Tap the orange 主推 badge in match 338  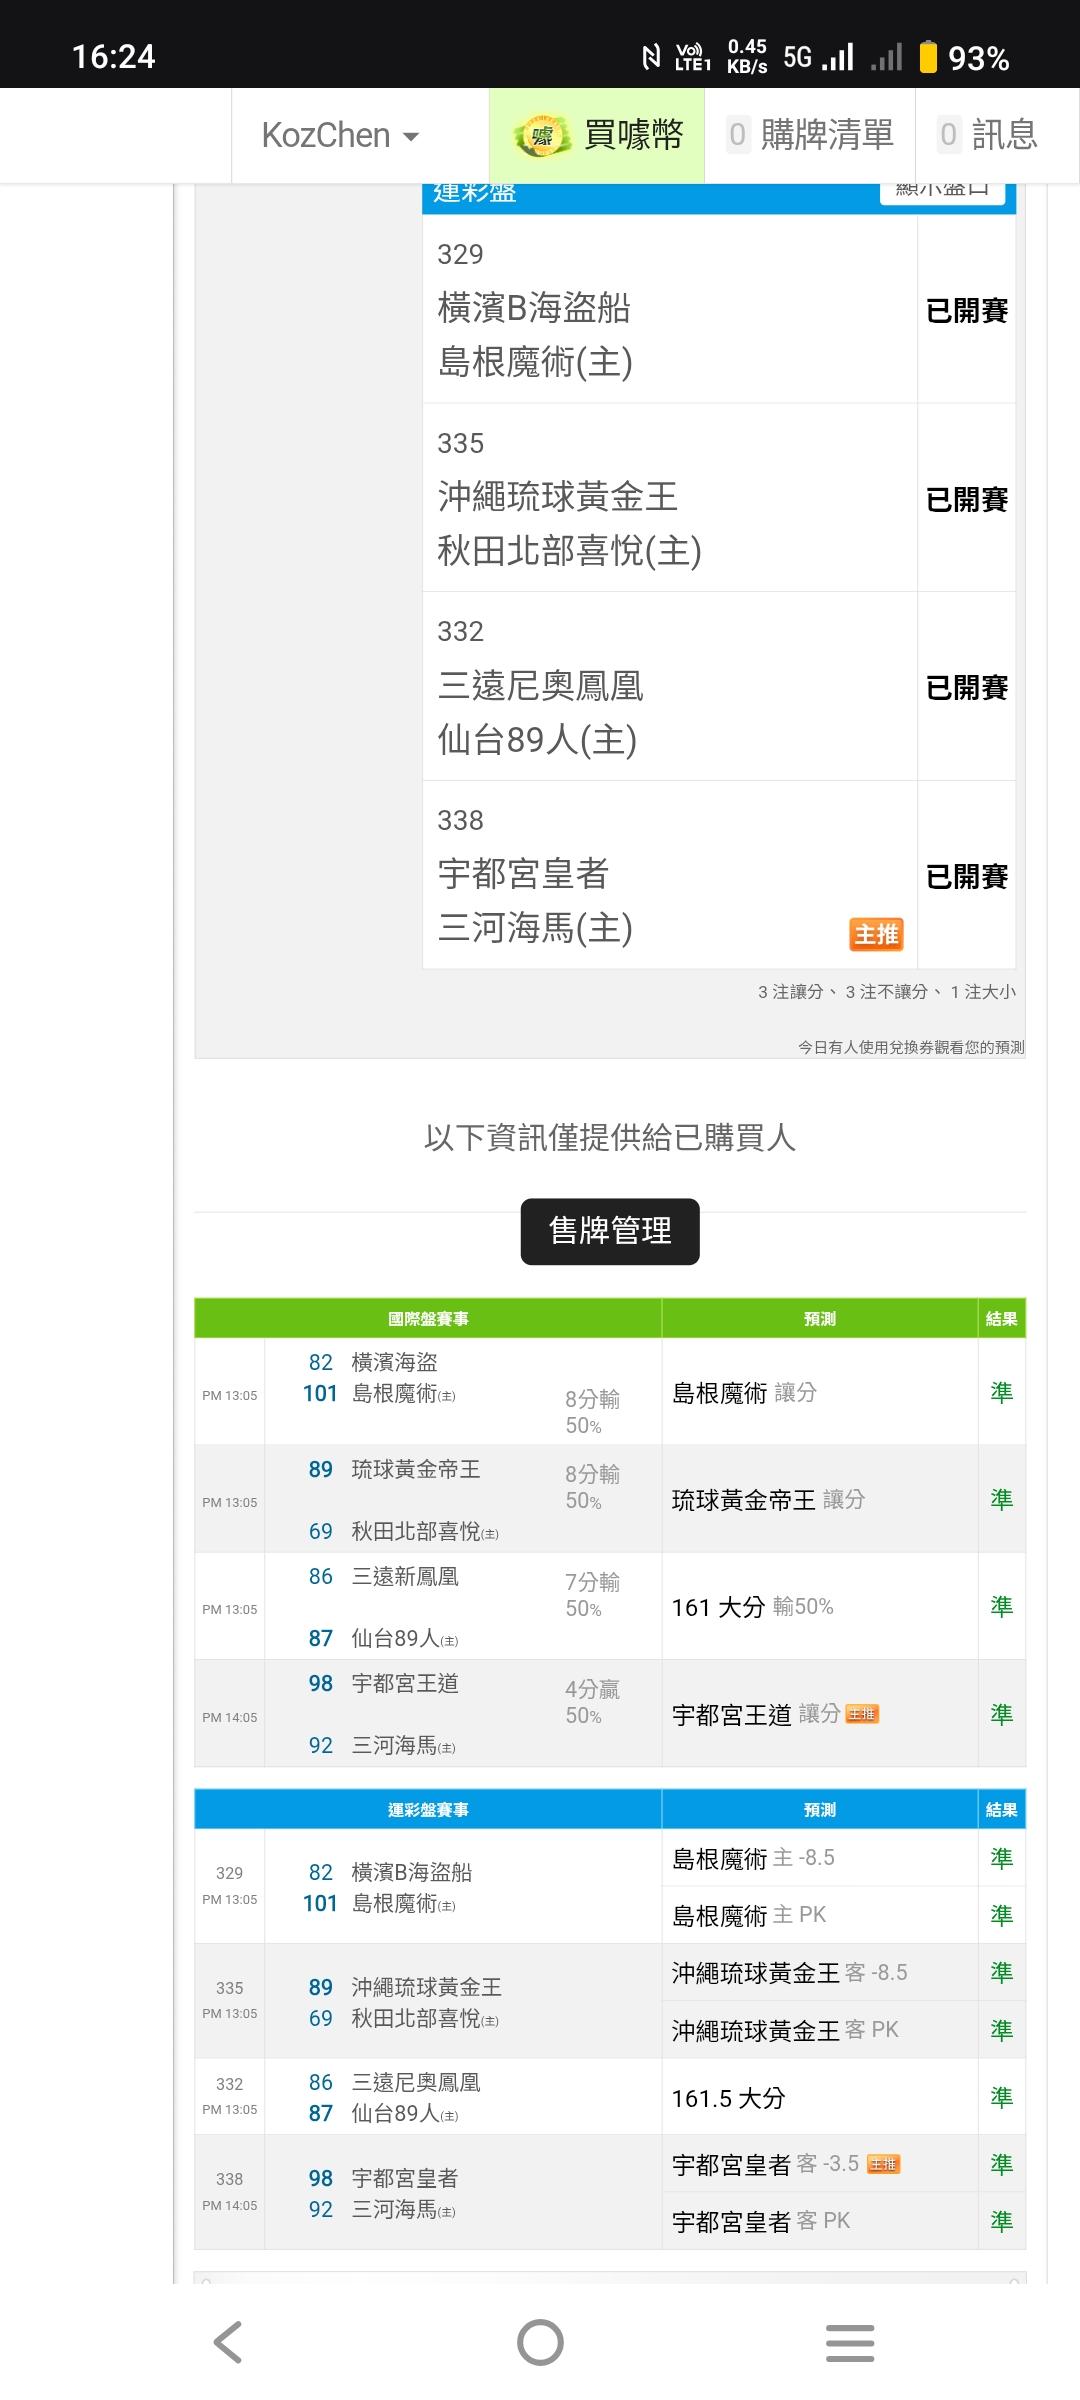tap(876, 934)
